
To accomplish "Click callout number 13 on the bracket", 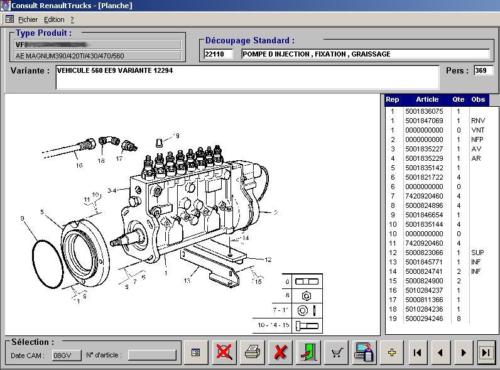I will 187,280.
